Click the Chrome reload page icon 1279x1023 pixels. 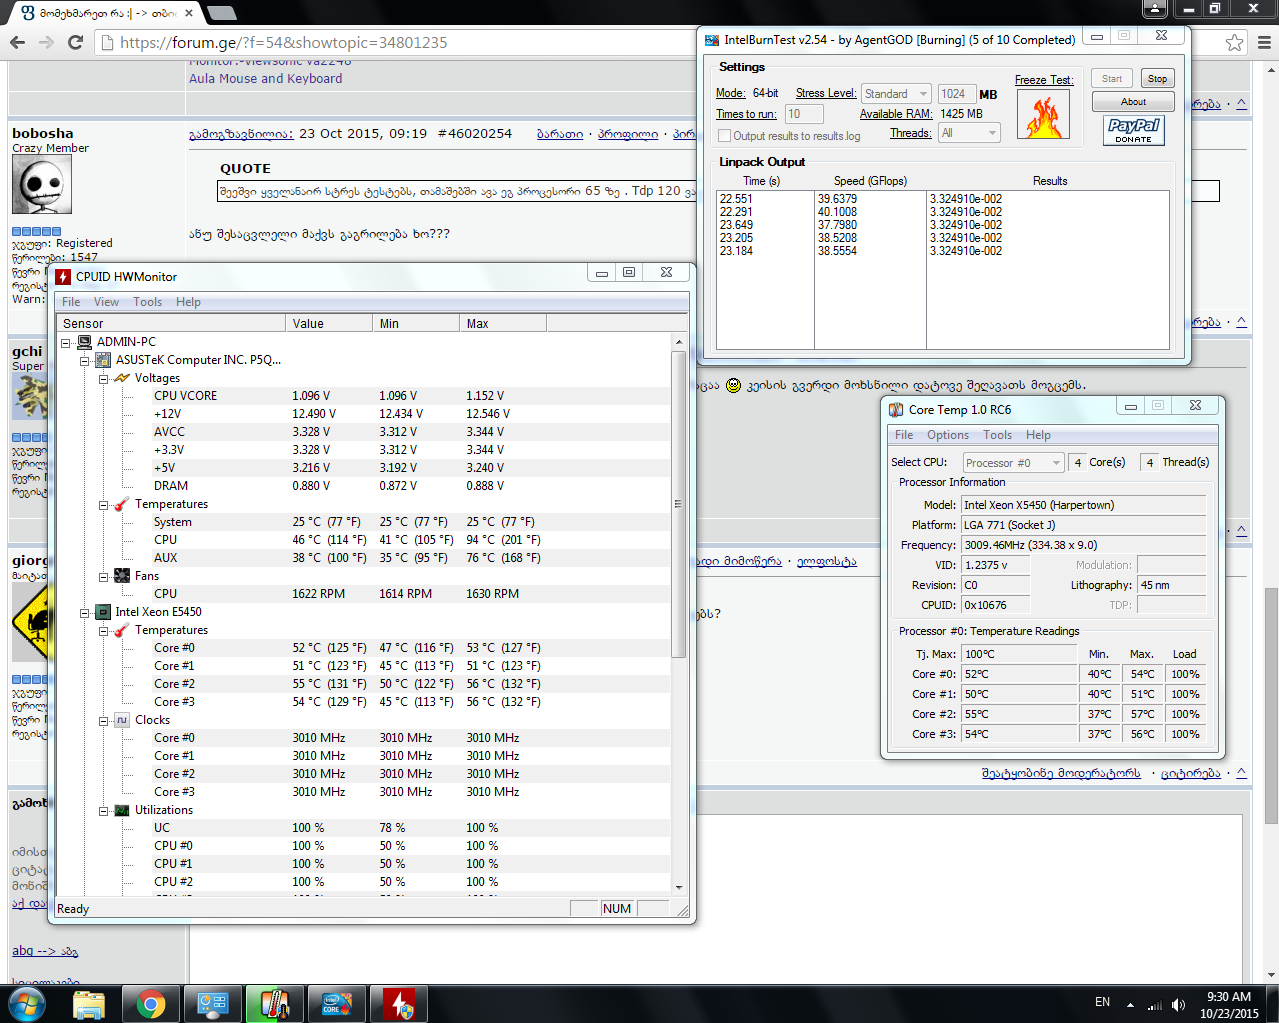(x=75, y=42)
